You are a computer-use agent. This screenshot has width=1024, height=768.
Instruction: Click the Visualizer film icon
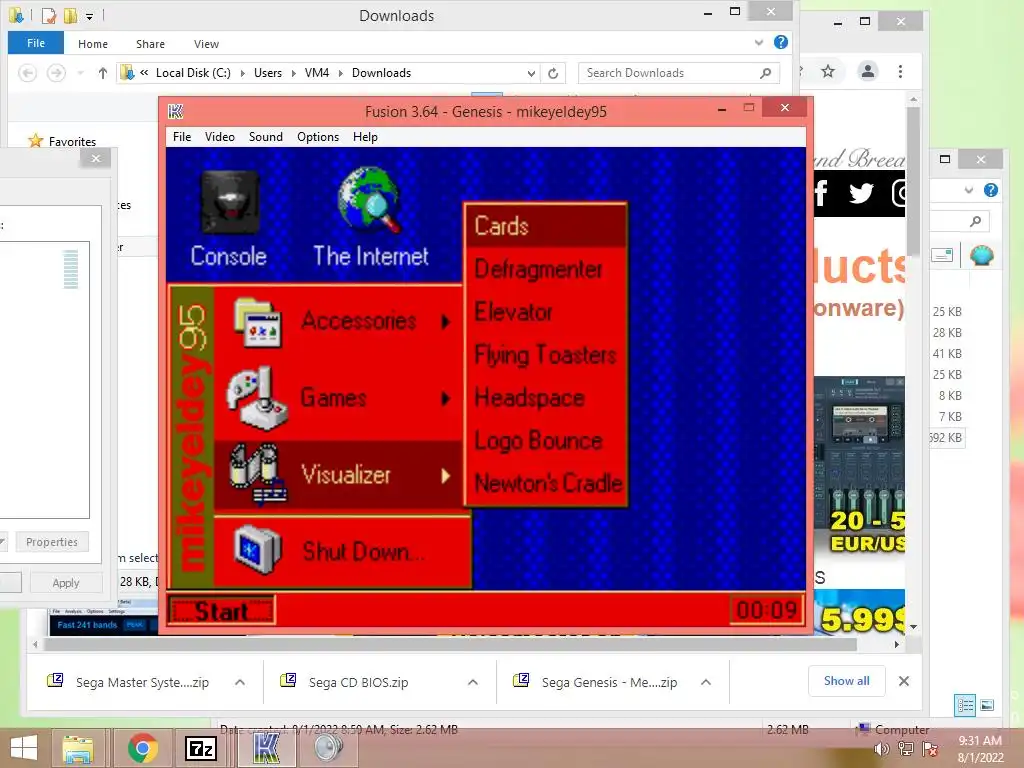(257, 475)
